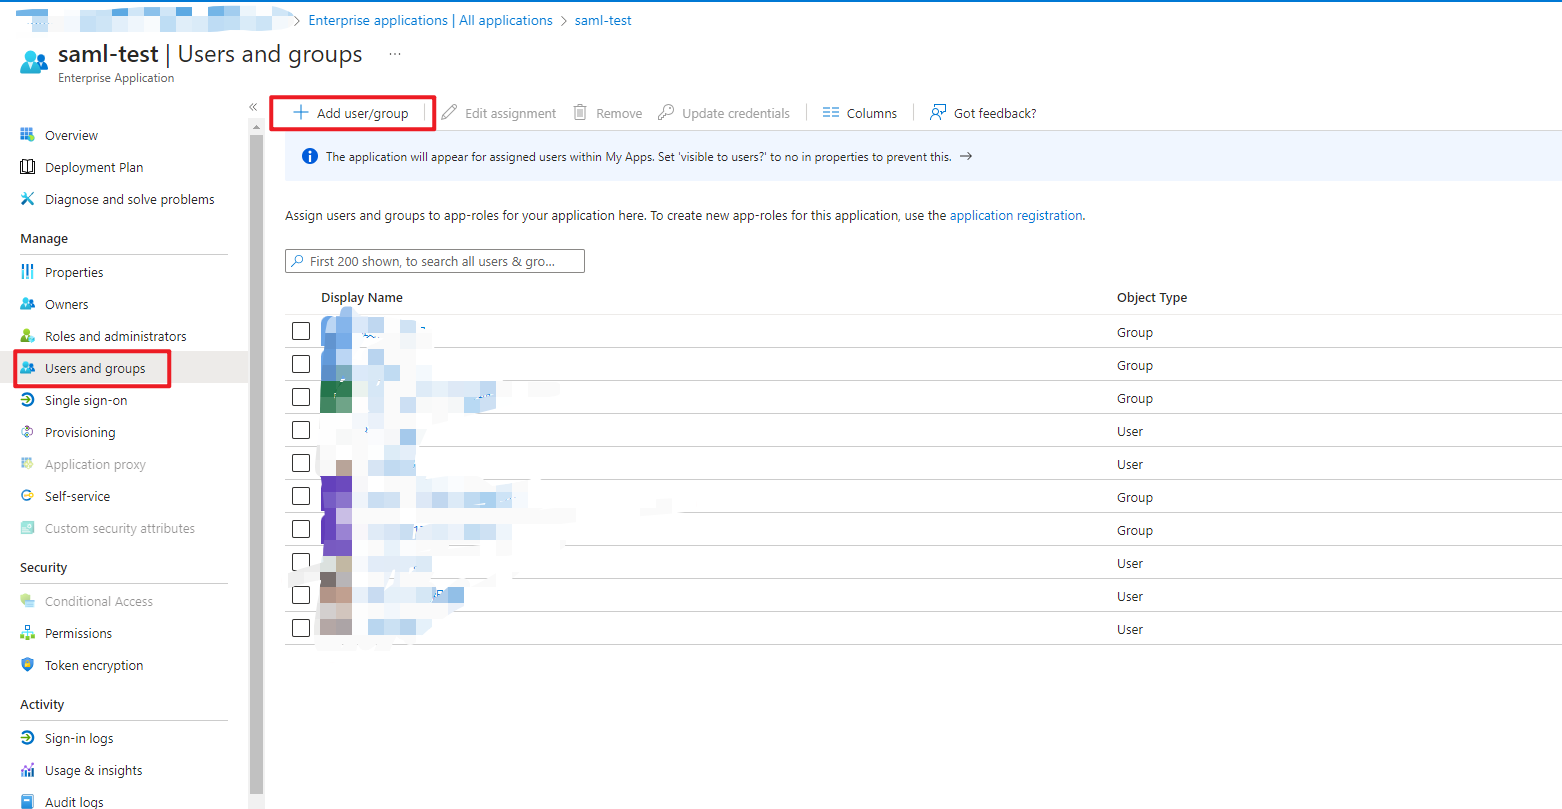Image resolution: width=1562 pixels, height=809 pixels.
Task: Click the Custom security attributes icon
Action: 27,528
